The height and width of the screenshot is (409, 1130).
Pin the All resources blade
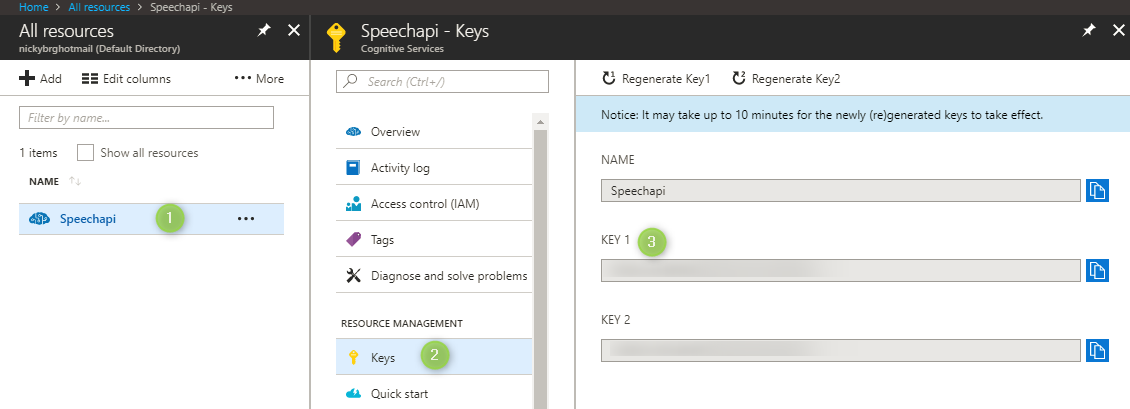click(x=263, y=31)
